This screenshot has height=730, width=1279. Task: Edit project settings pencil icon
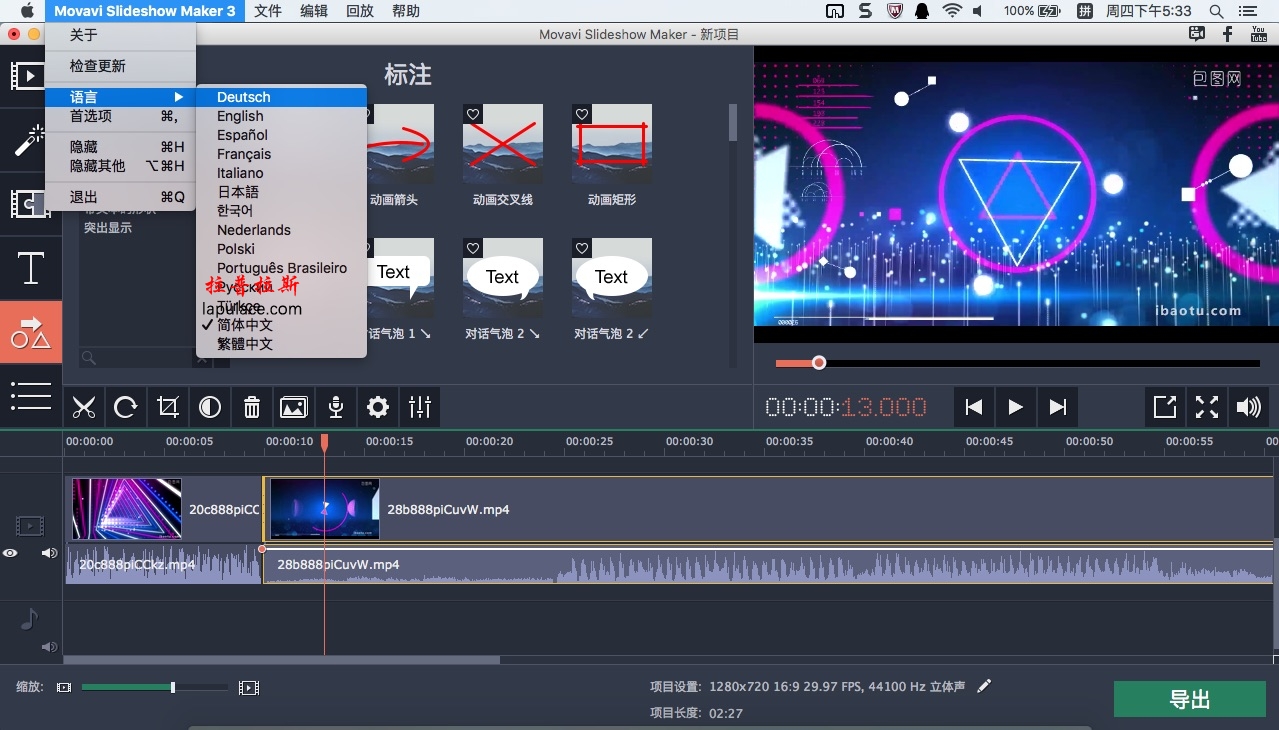tap(985, 686)
